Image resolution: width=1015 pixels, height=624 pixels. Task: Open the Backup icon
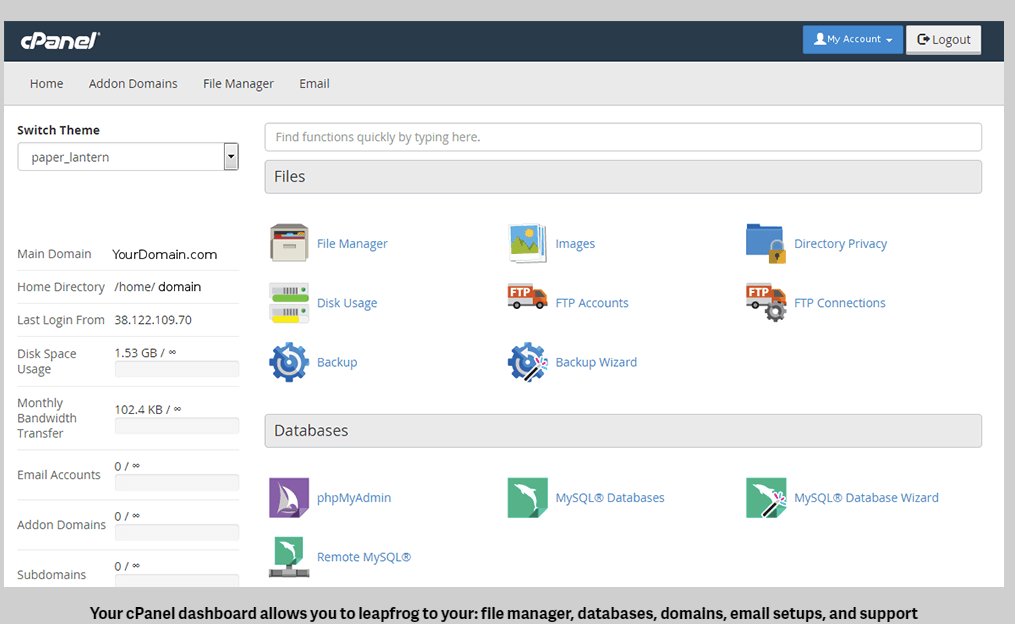(x=289, y=362)
